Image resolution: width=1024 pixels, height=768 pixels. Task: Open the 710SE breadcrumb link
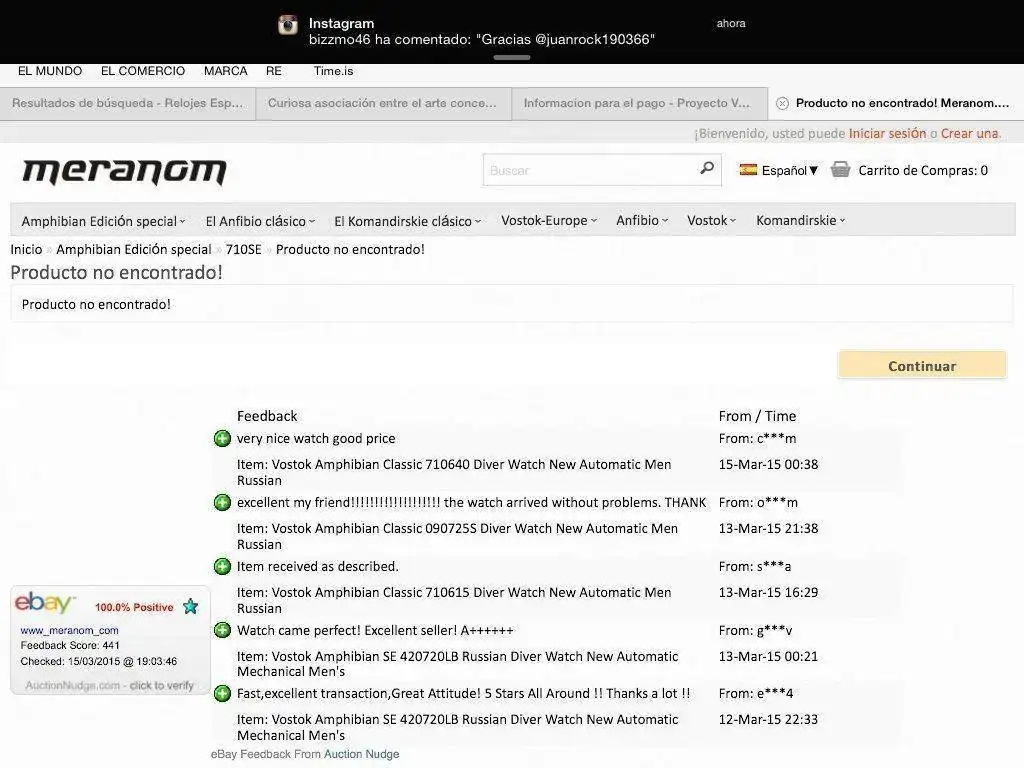243,249
